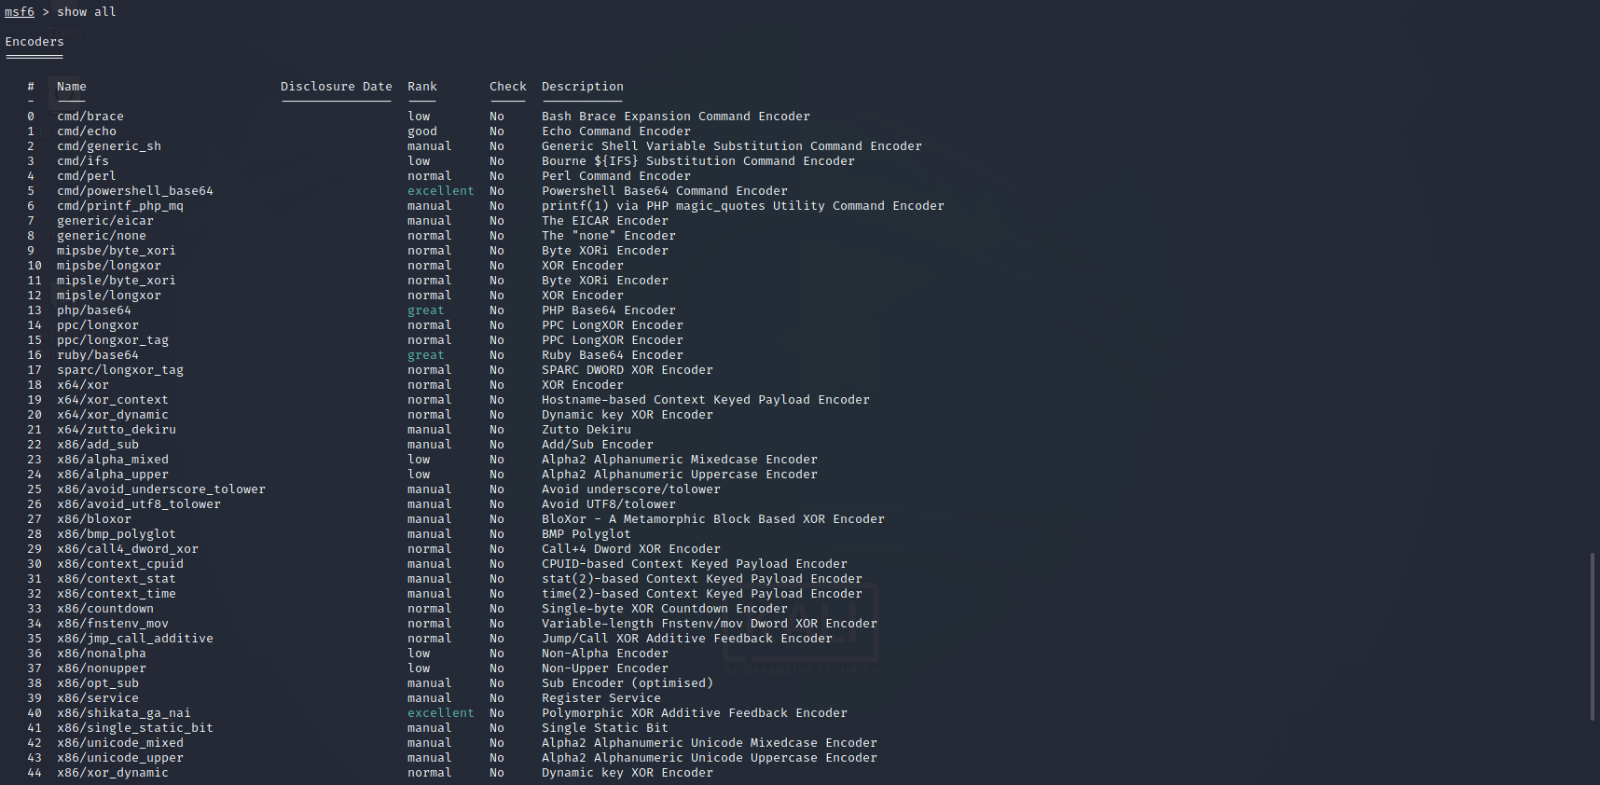Viewport: 1600px width, 785px height.
Task: Click 'The EICAR Encoder' description
Action: [605, 221]
